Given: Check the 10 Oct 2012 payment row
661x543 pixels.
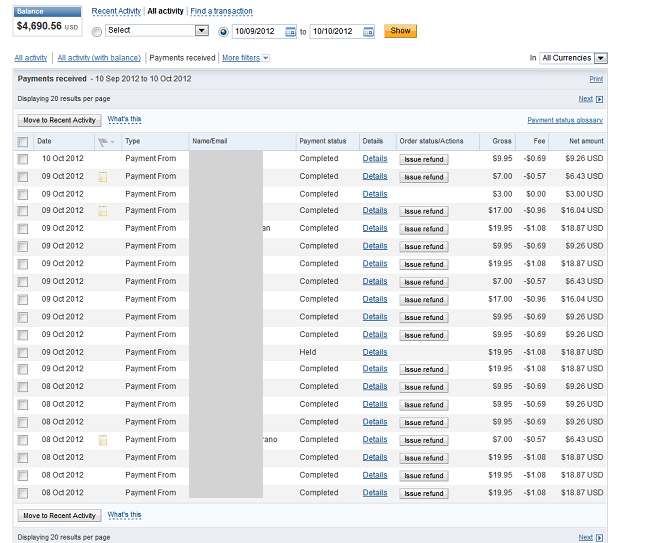Looking at the screenshot, I should click(23, 159).
